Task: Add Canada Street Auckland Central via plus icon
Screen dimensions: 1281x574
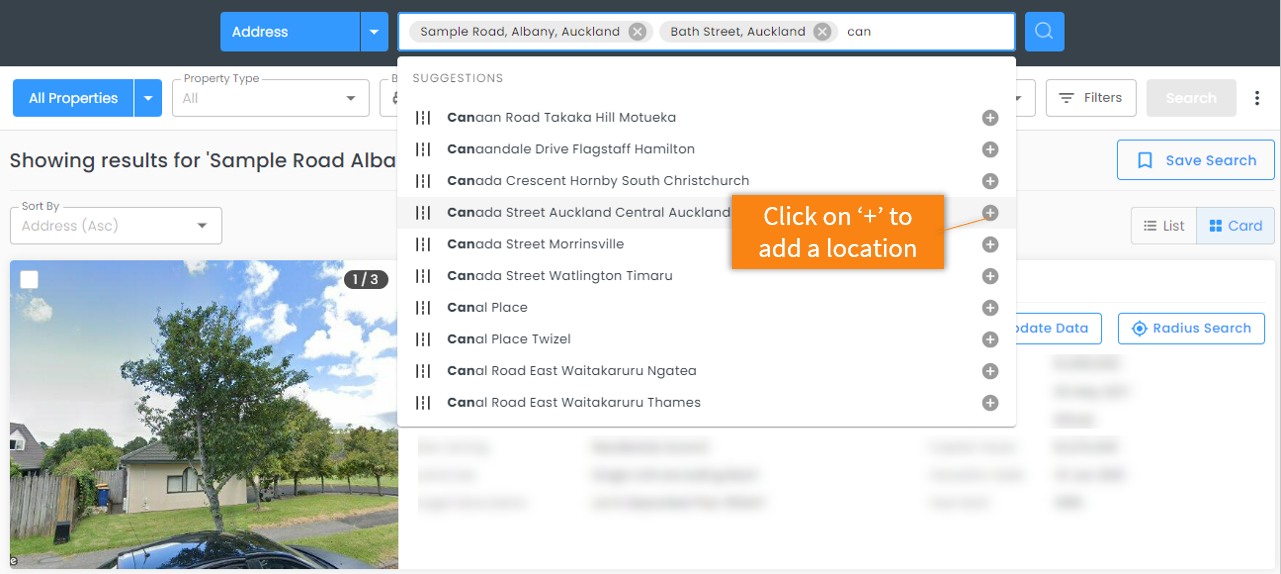Action: [990, 213]
